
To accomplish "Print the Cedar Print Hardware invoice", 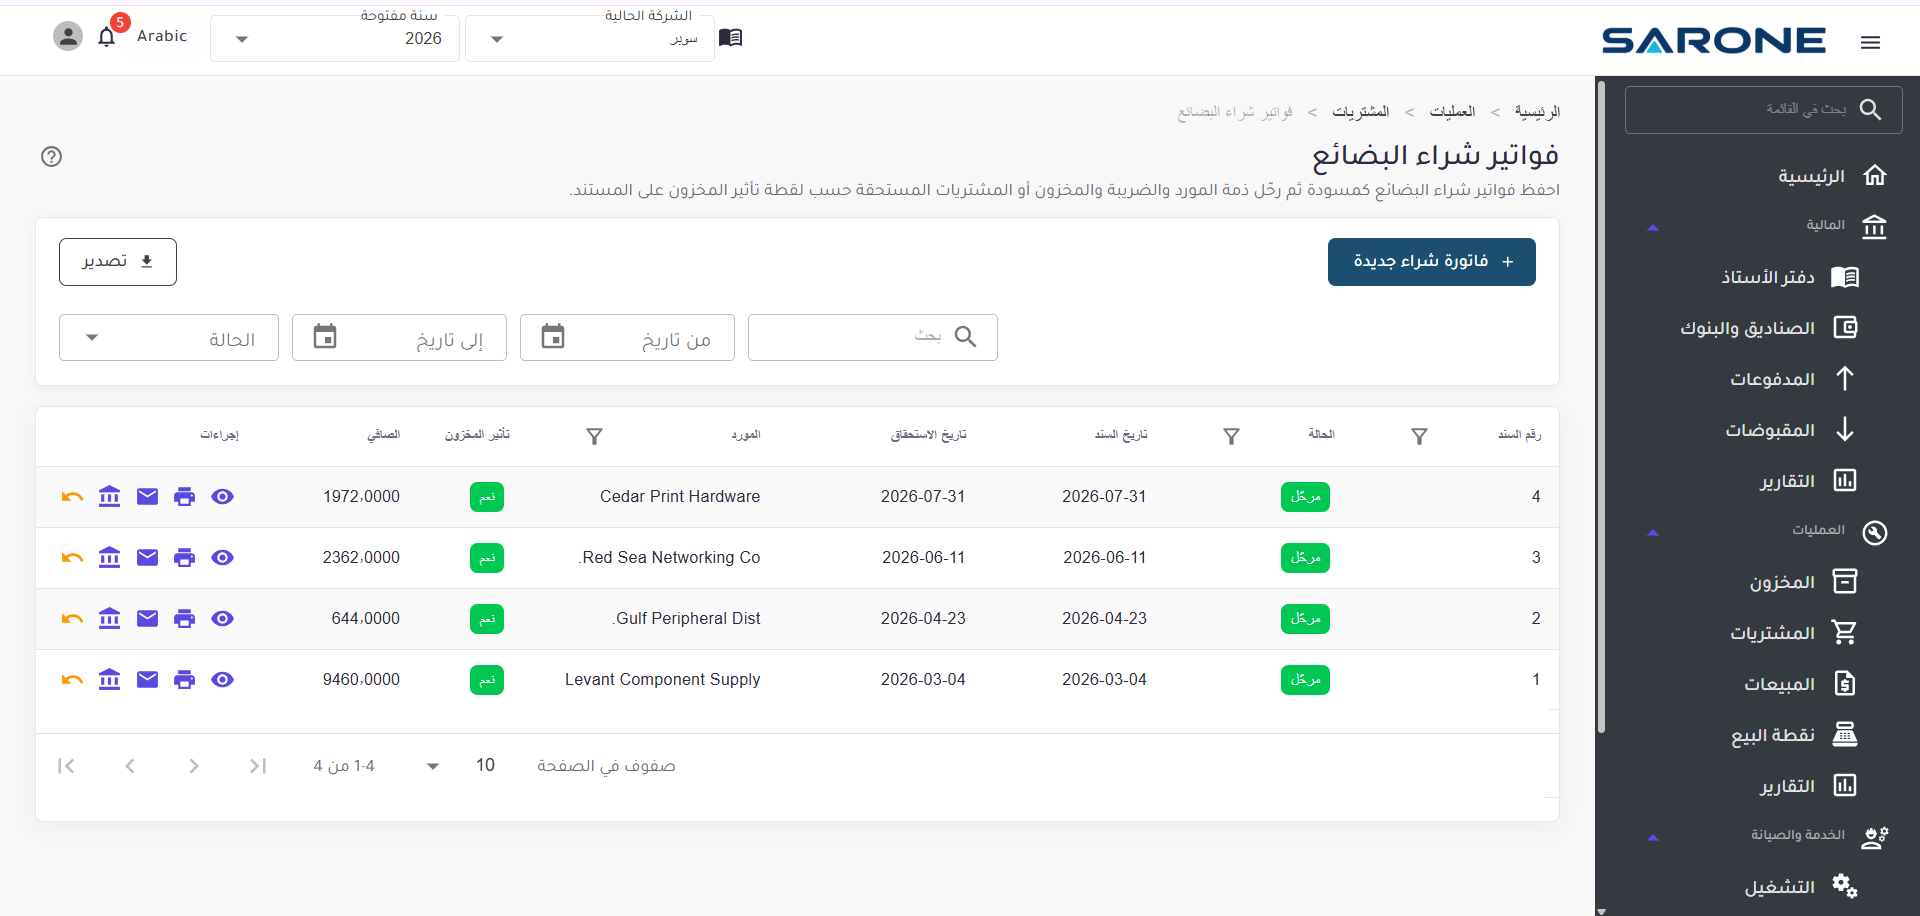I will pyautogui.click(x=185, y=497).
